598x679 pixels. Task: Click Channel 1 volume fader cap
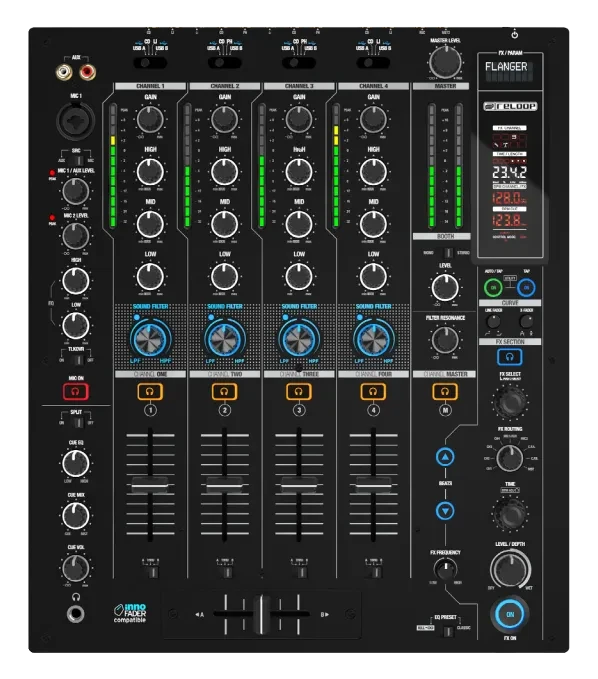(x=150, y=485)
